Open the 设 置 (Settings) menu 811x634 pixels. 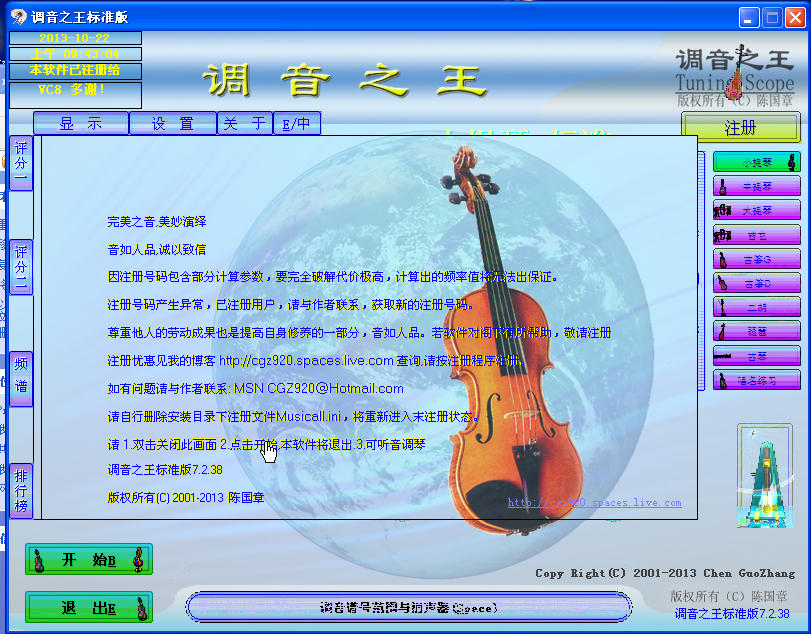point(170,122)
